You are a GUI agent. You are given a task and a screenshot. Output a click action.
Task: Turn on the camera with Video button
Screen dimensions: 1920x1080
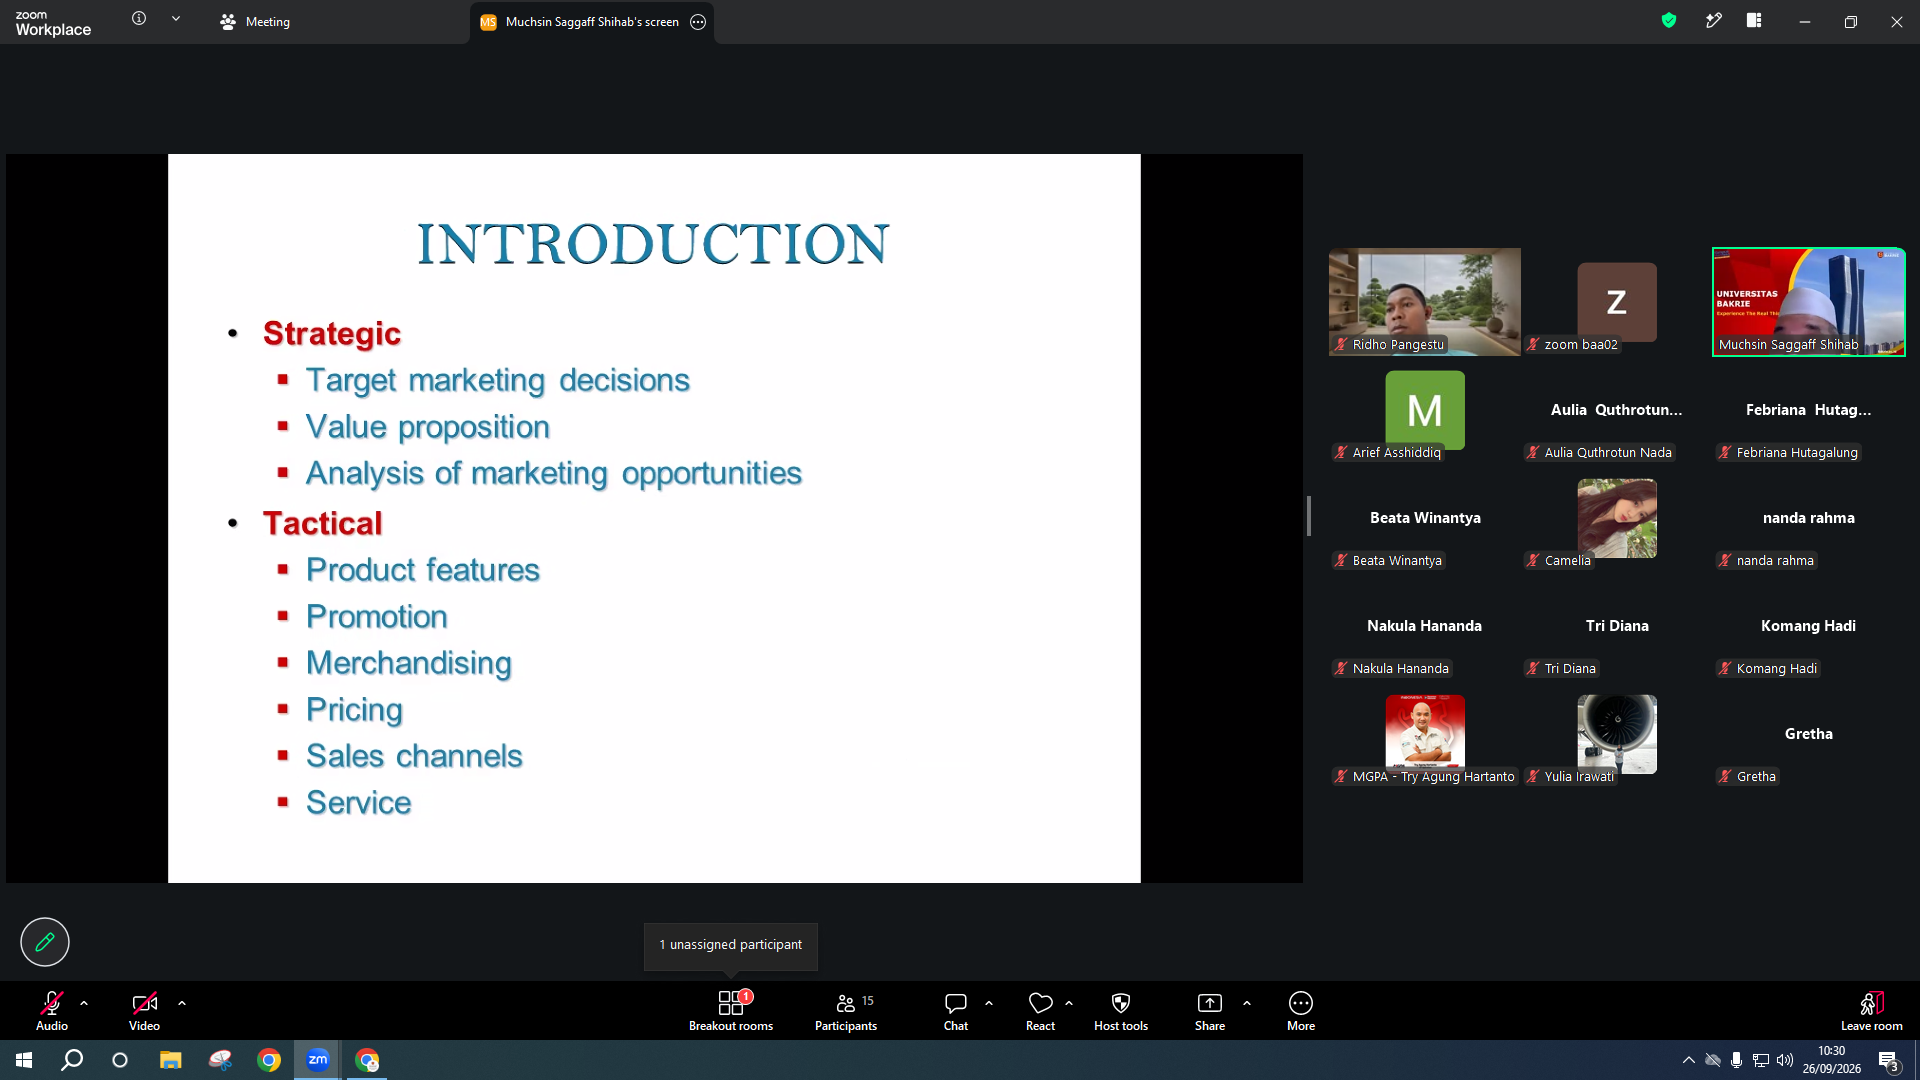144,1011
